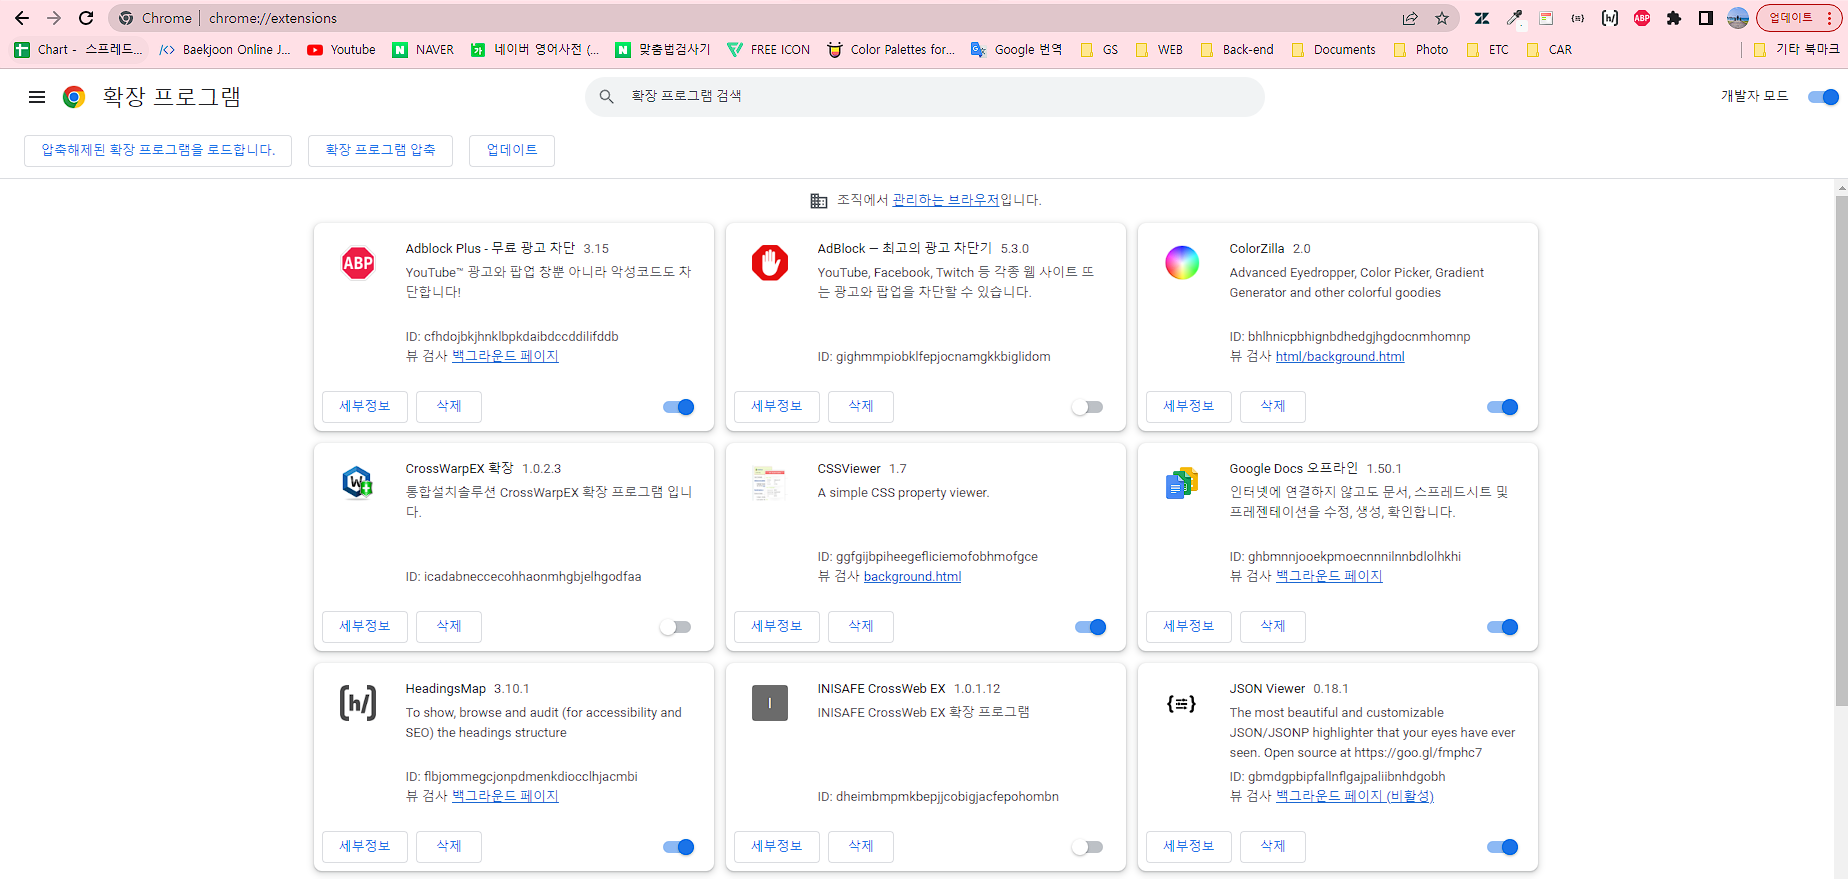Click 압축해제된 확장 프로그램을 로드합니다 button

[x=158, y=150]
